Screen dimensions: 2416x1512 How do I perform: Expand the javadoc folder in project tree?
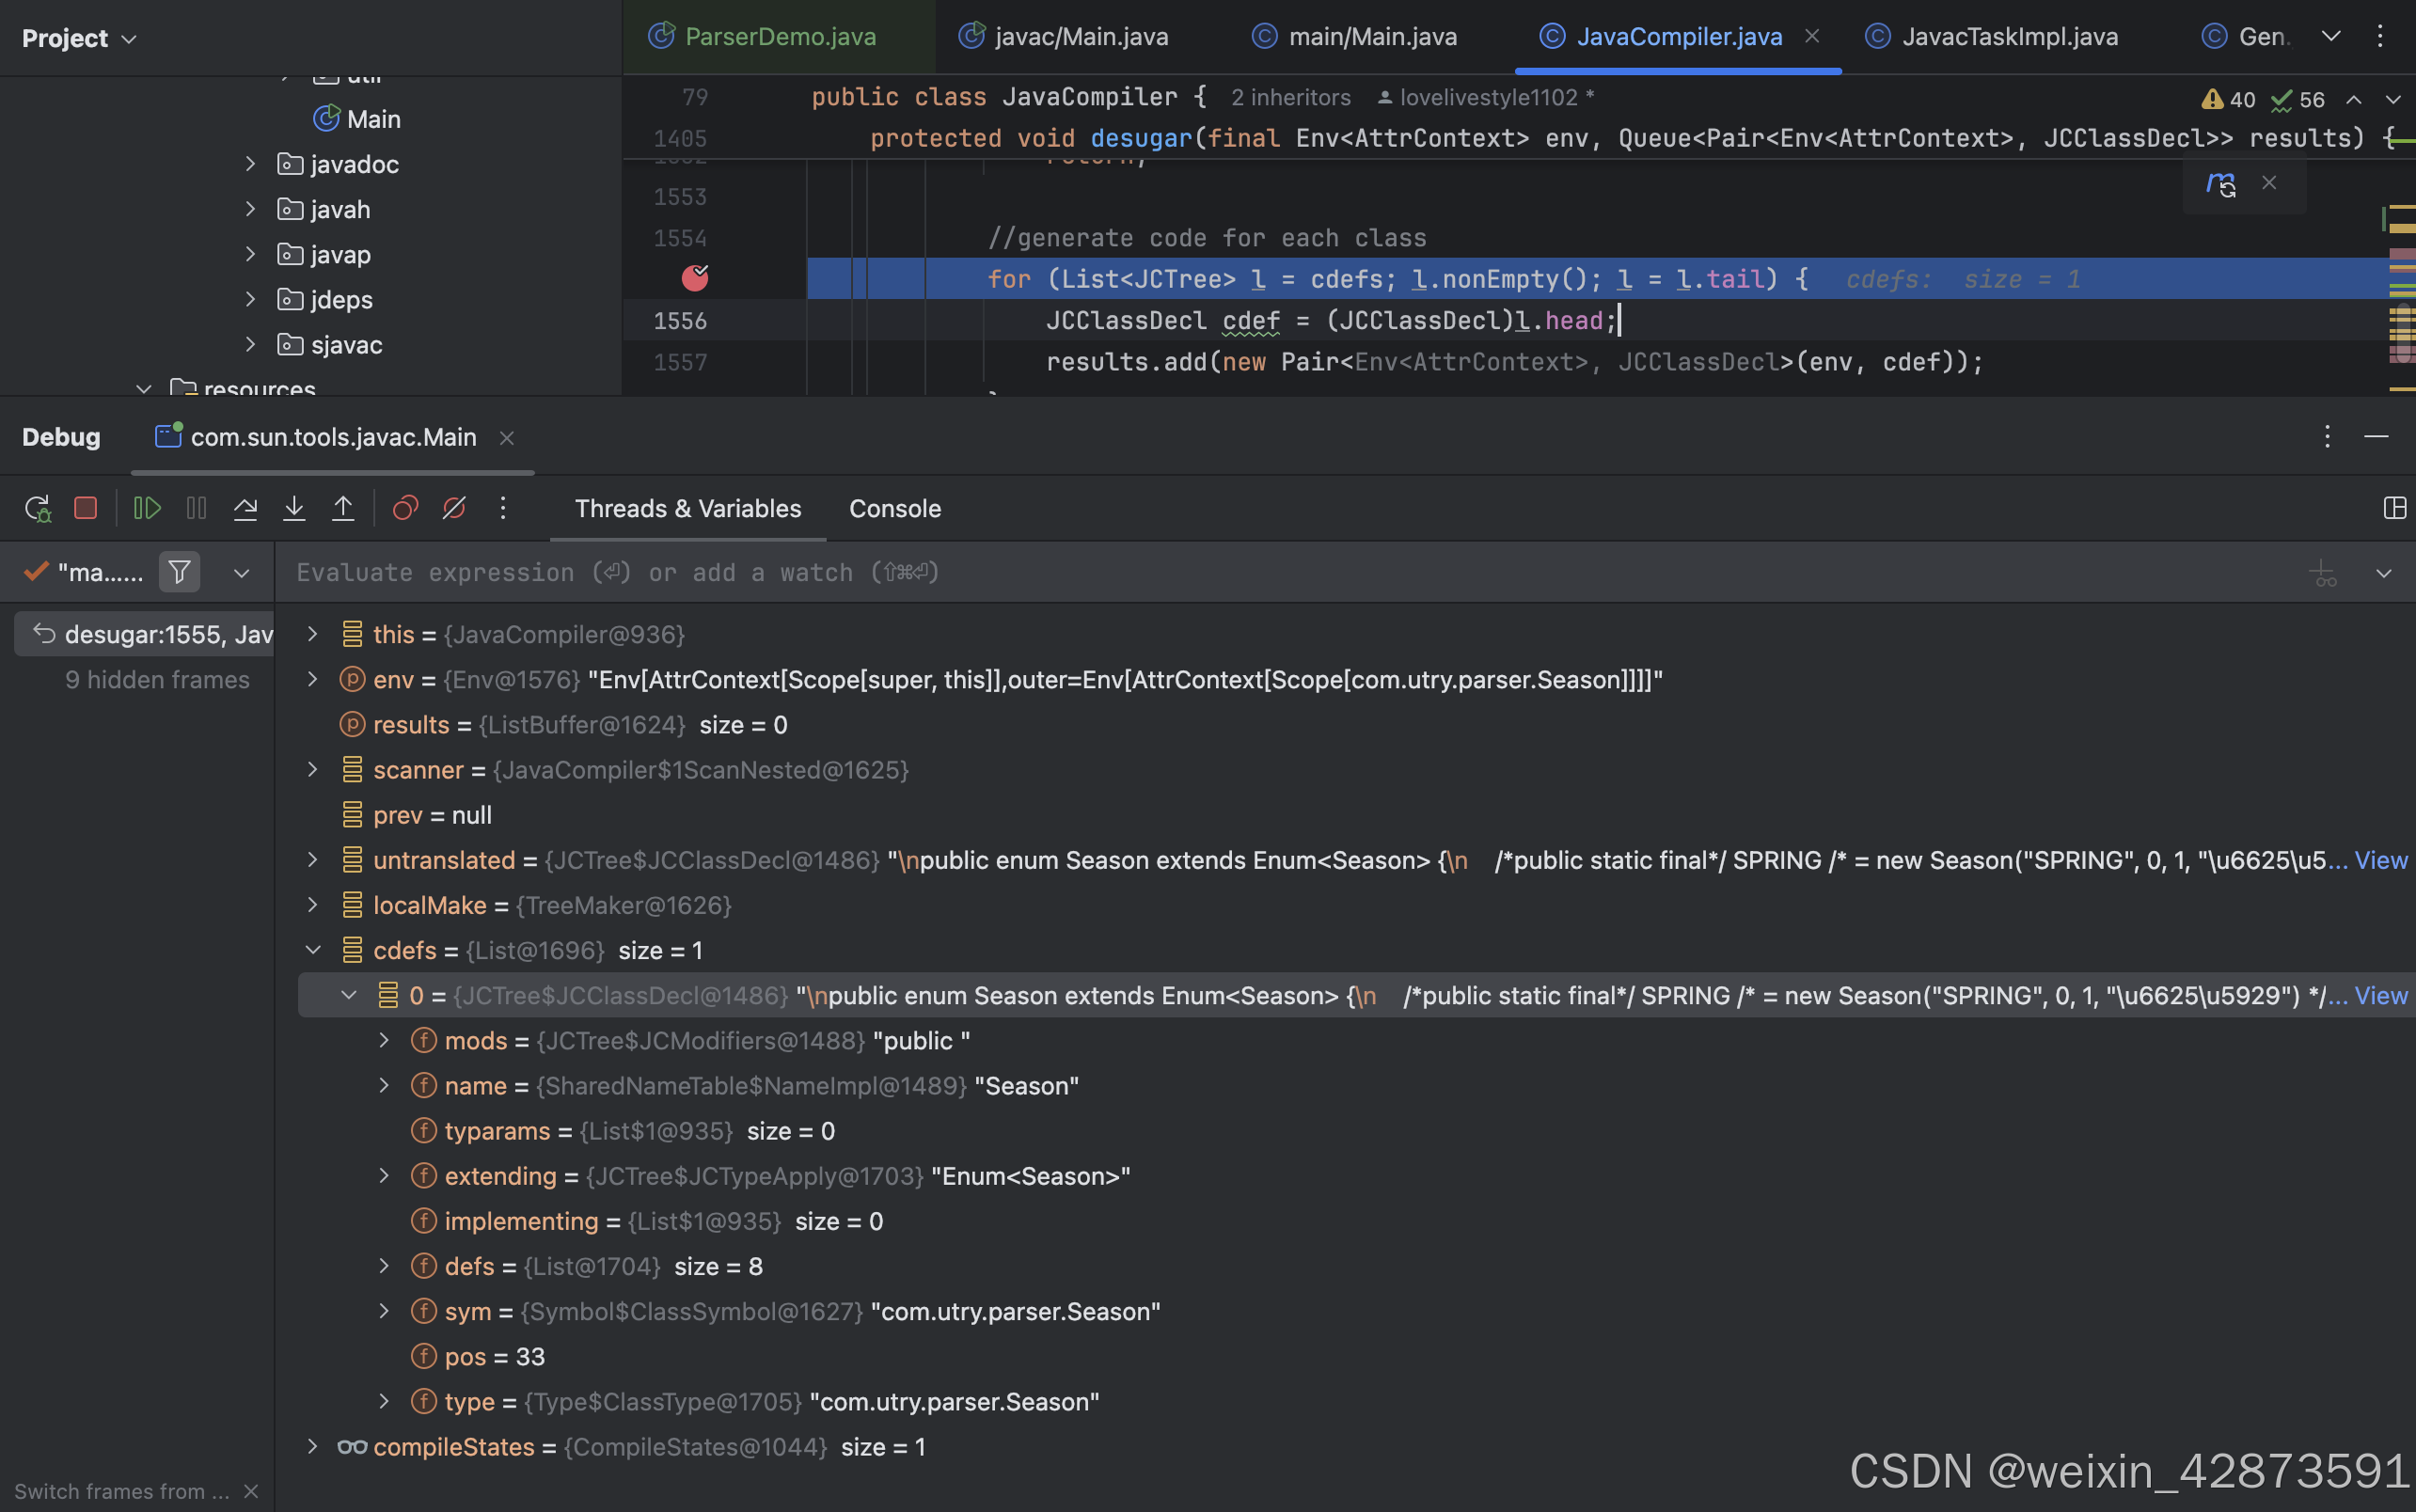tap(251, 164)
